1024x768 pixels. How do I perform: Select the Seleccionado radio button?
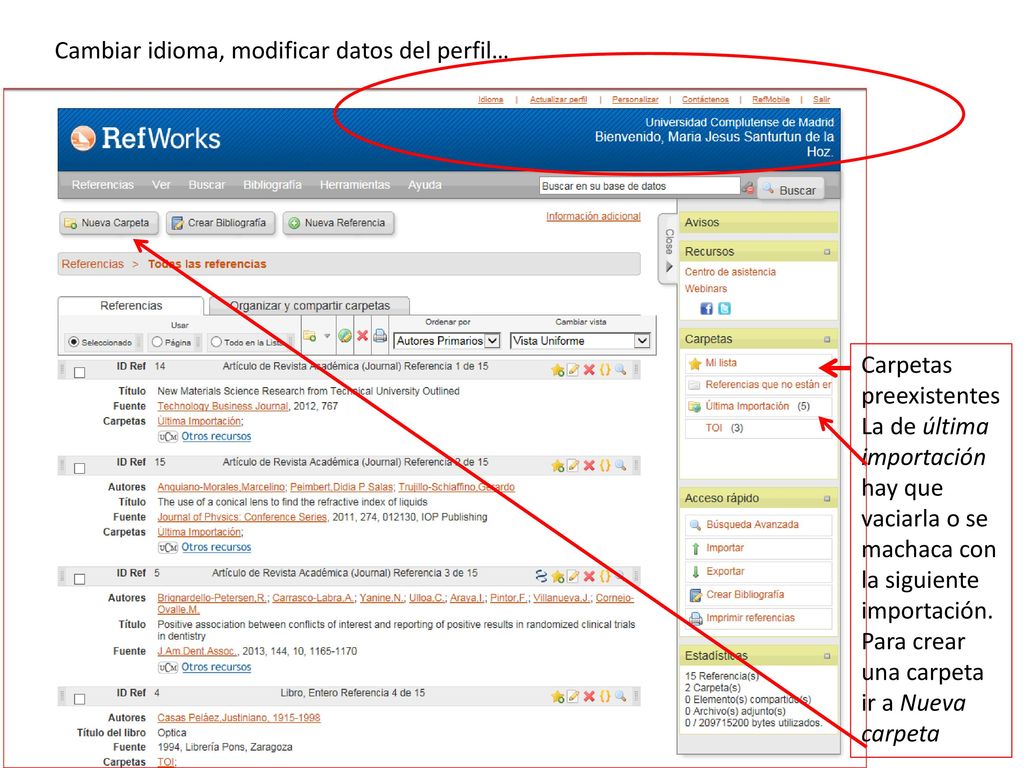[x=74, y=342]
